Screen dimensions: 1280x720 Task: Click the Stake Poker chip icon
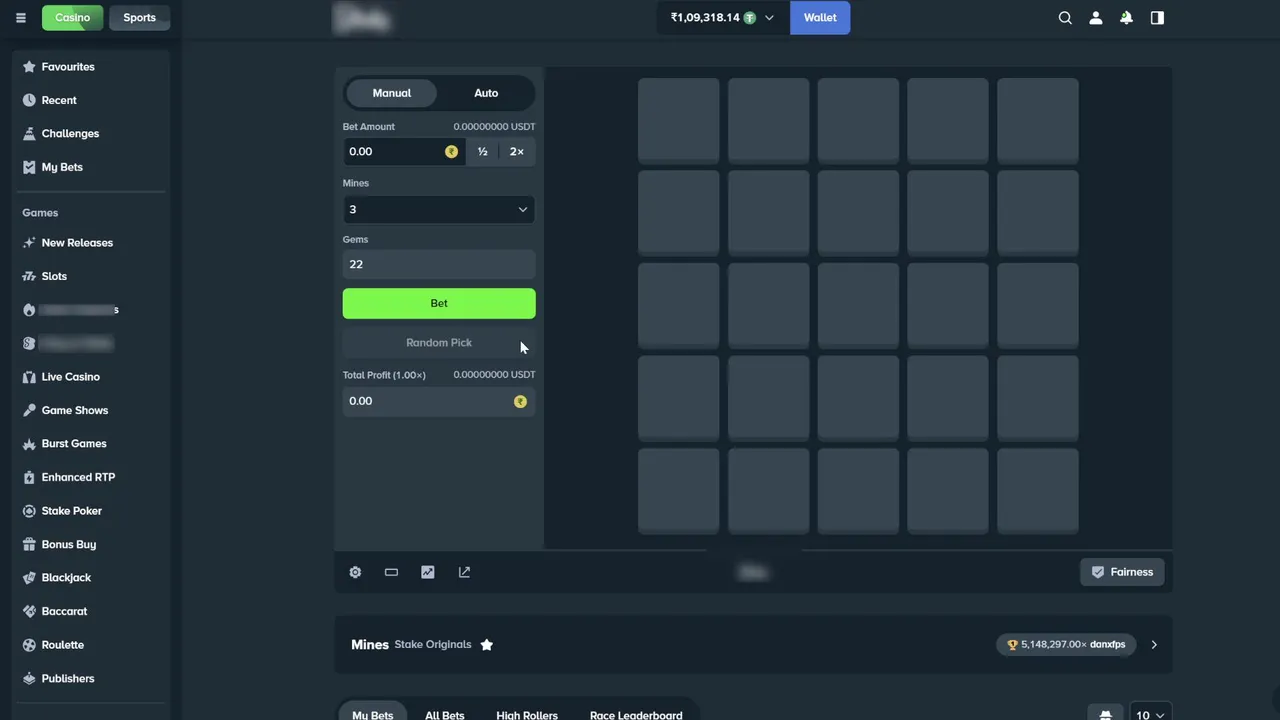[x=29, y=511]
